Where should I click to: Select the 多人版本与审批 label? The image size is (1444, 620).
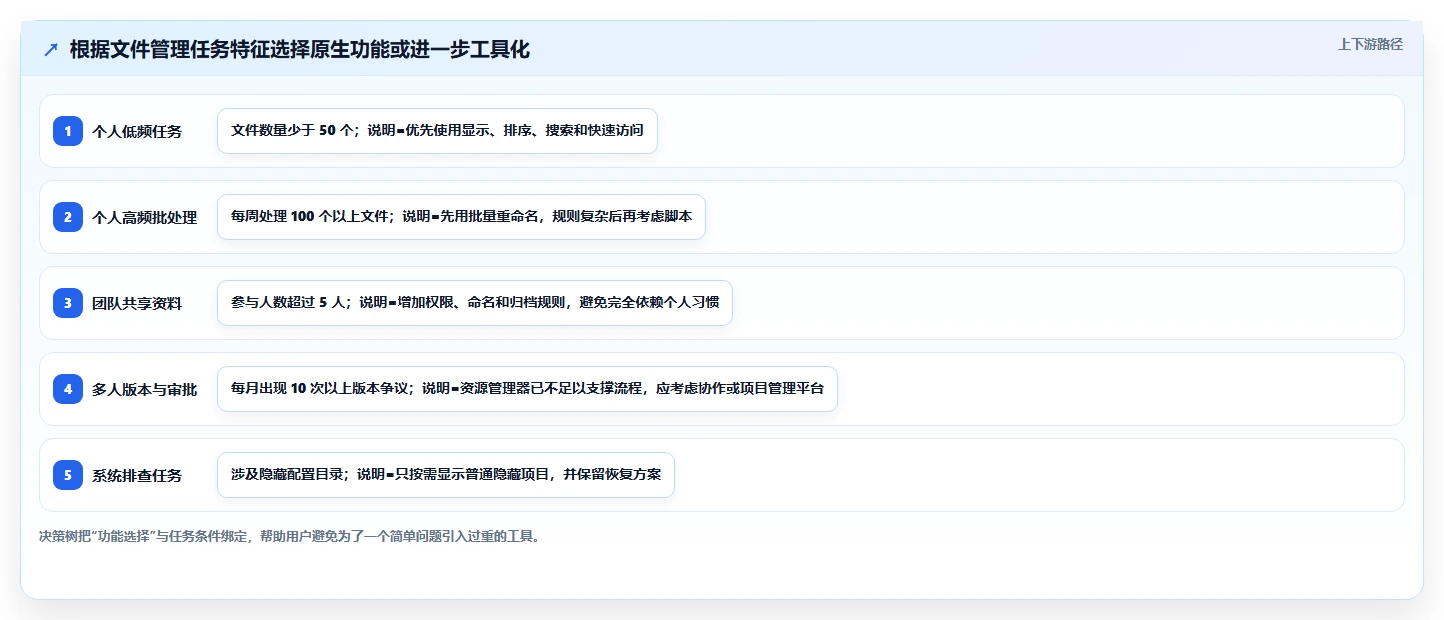click(145, 389)
